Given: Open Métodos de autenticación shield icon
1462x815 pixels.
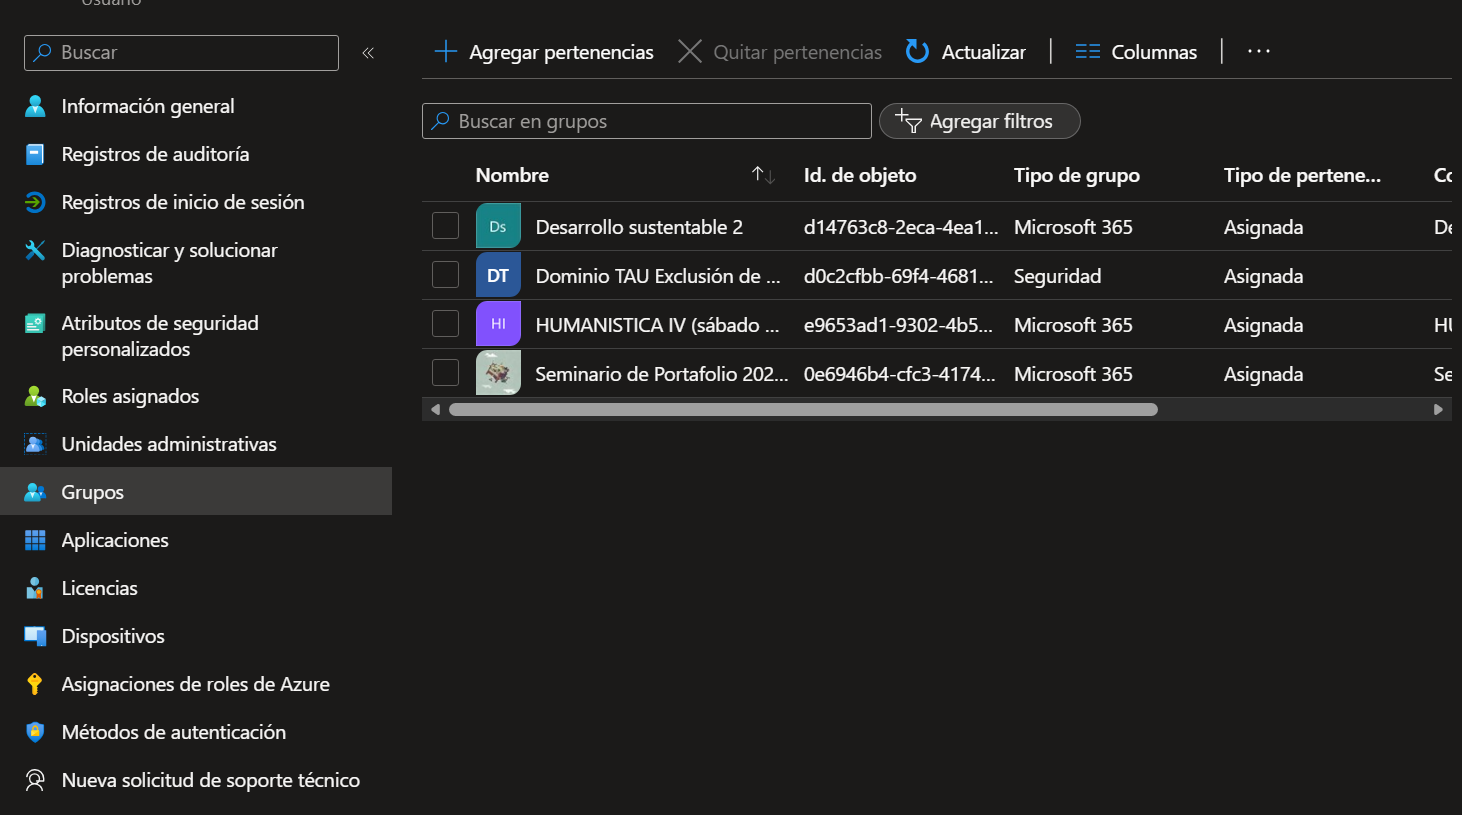Looking at the screenshot, I should pyautogui.click(x=35, y=732).
